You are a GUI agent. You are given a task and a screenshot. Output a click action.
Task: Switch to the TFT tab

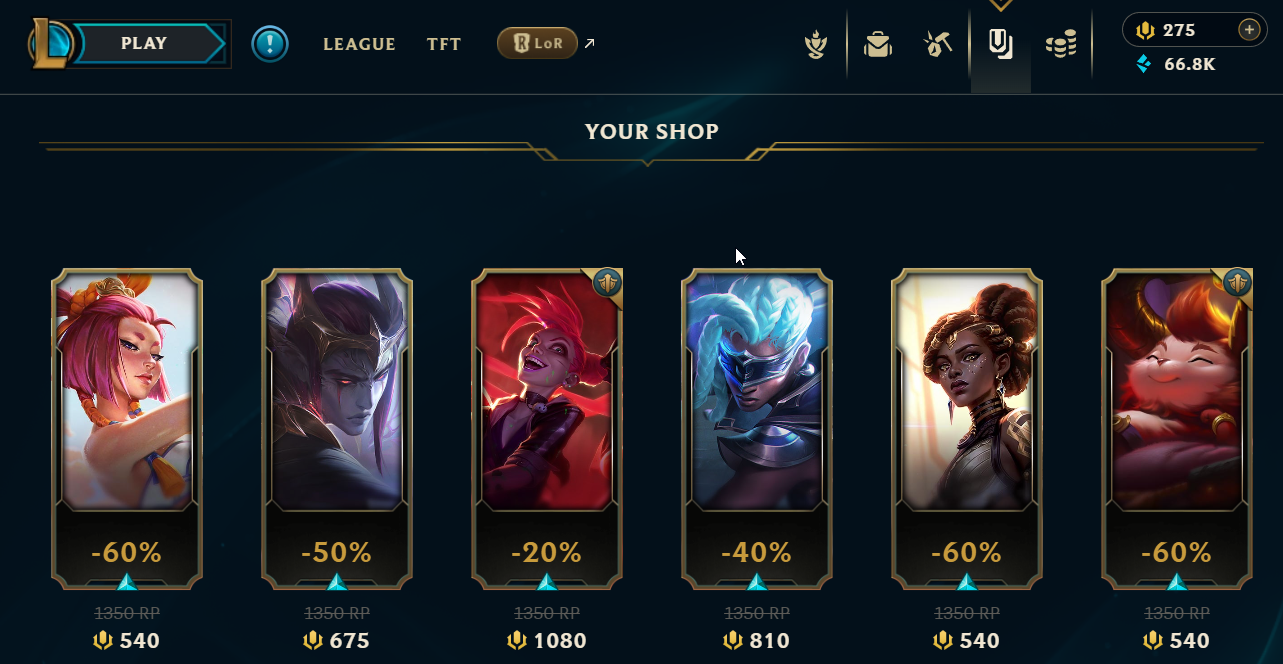click(444, 45)
